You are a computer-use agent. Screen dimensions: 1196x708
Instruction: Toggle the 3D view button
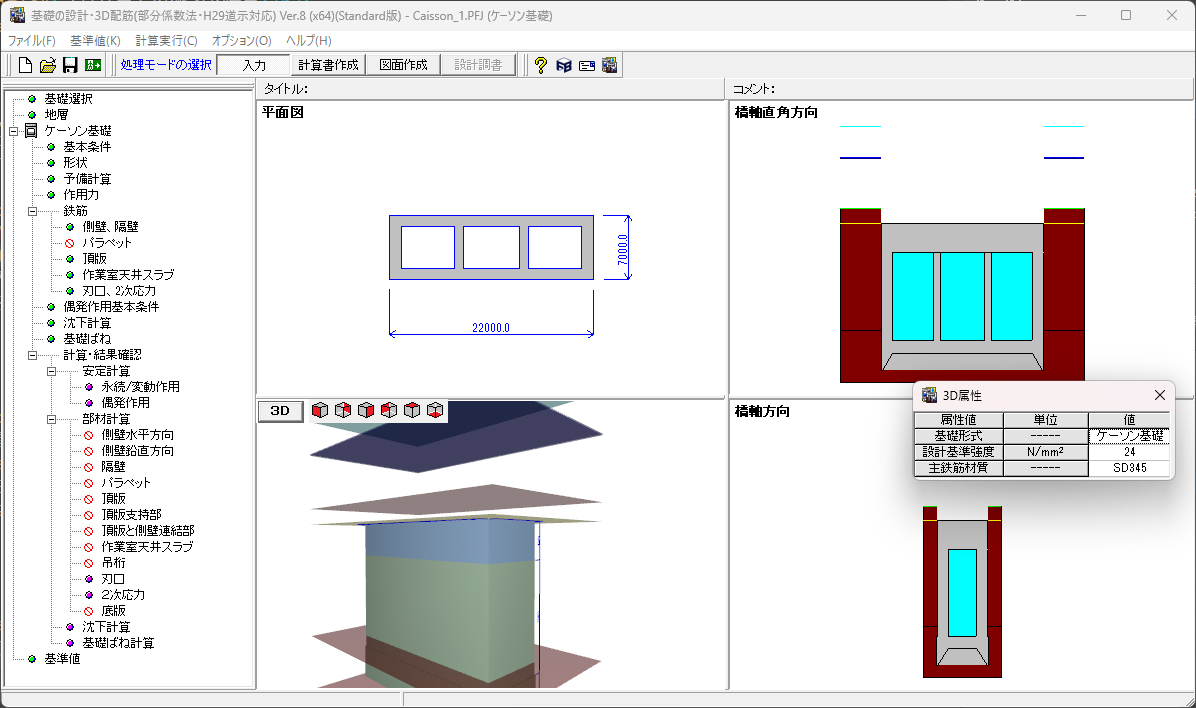280,411
